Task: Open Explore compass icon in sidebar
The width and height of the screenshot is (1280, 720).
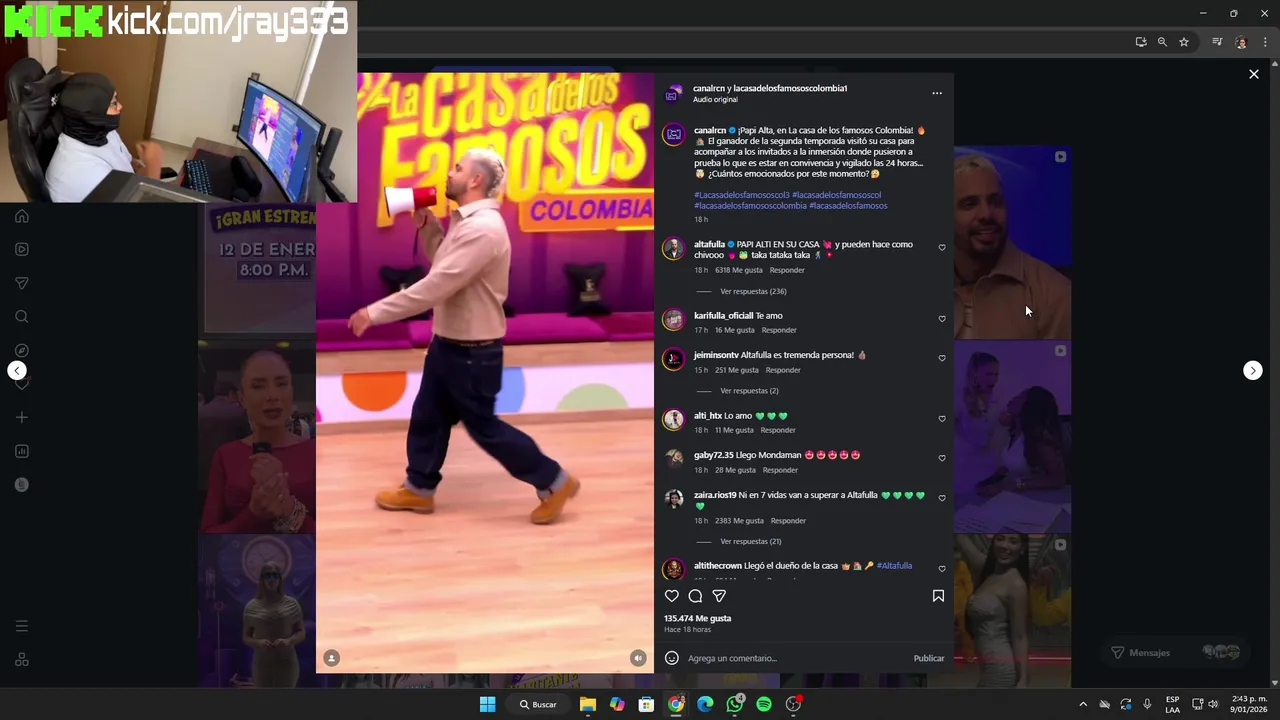Action: click(22, 350)
